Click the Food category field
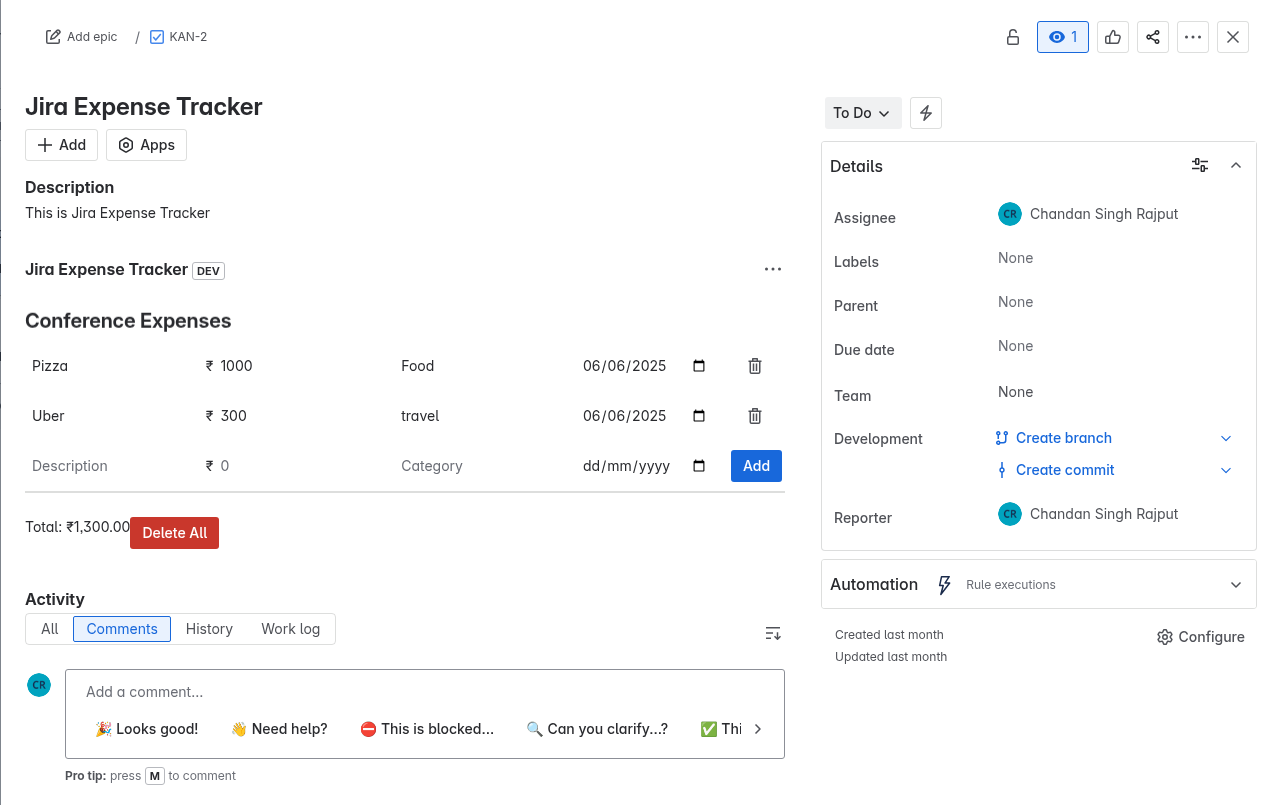The height and width of the screenshot is (805, 1280). coord(484,366)
